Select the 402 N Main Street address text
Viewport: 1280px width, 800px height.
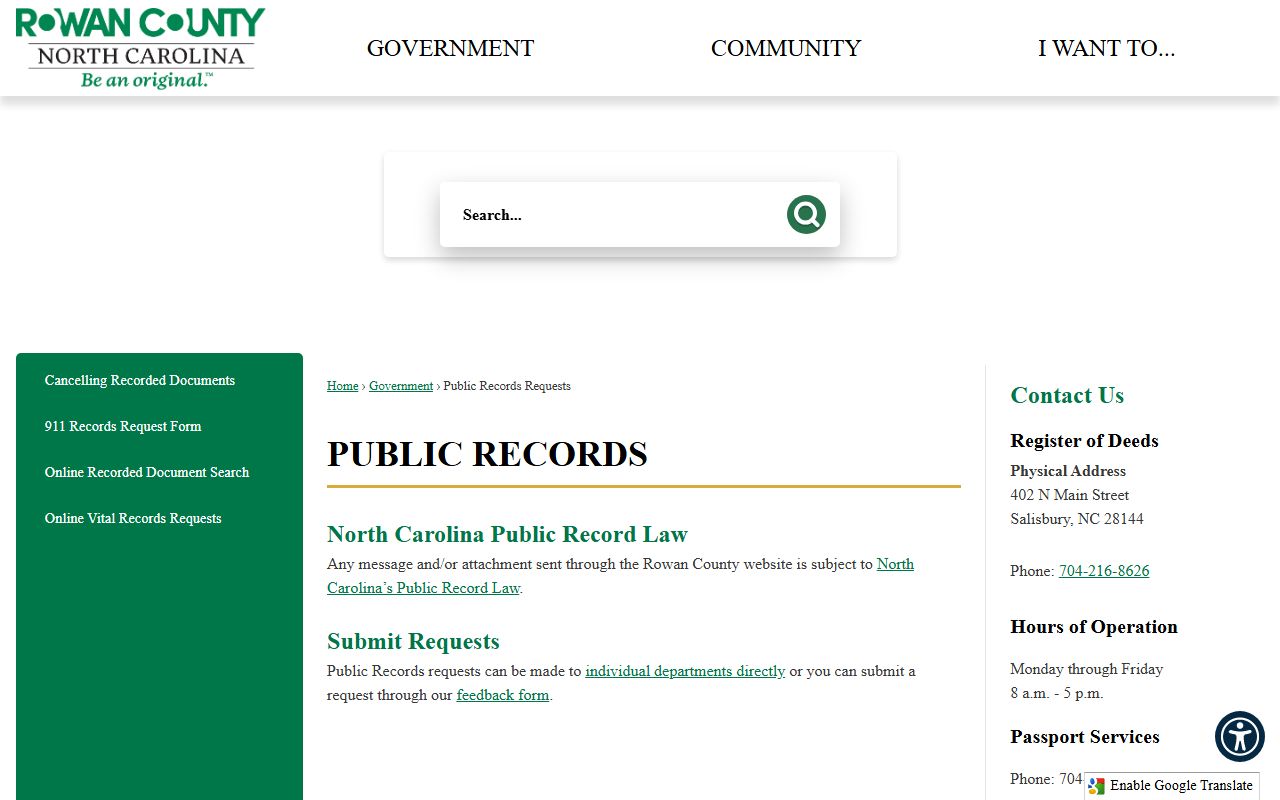[x=1069, y=495]
